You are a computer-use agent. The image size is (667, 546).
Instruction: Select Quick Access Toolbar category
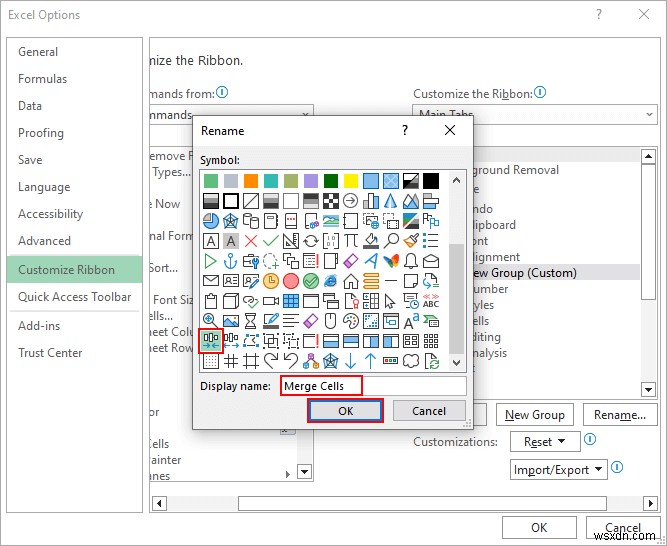coord(74,297)
